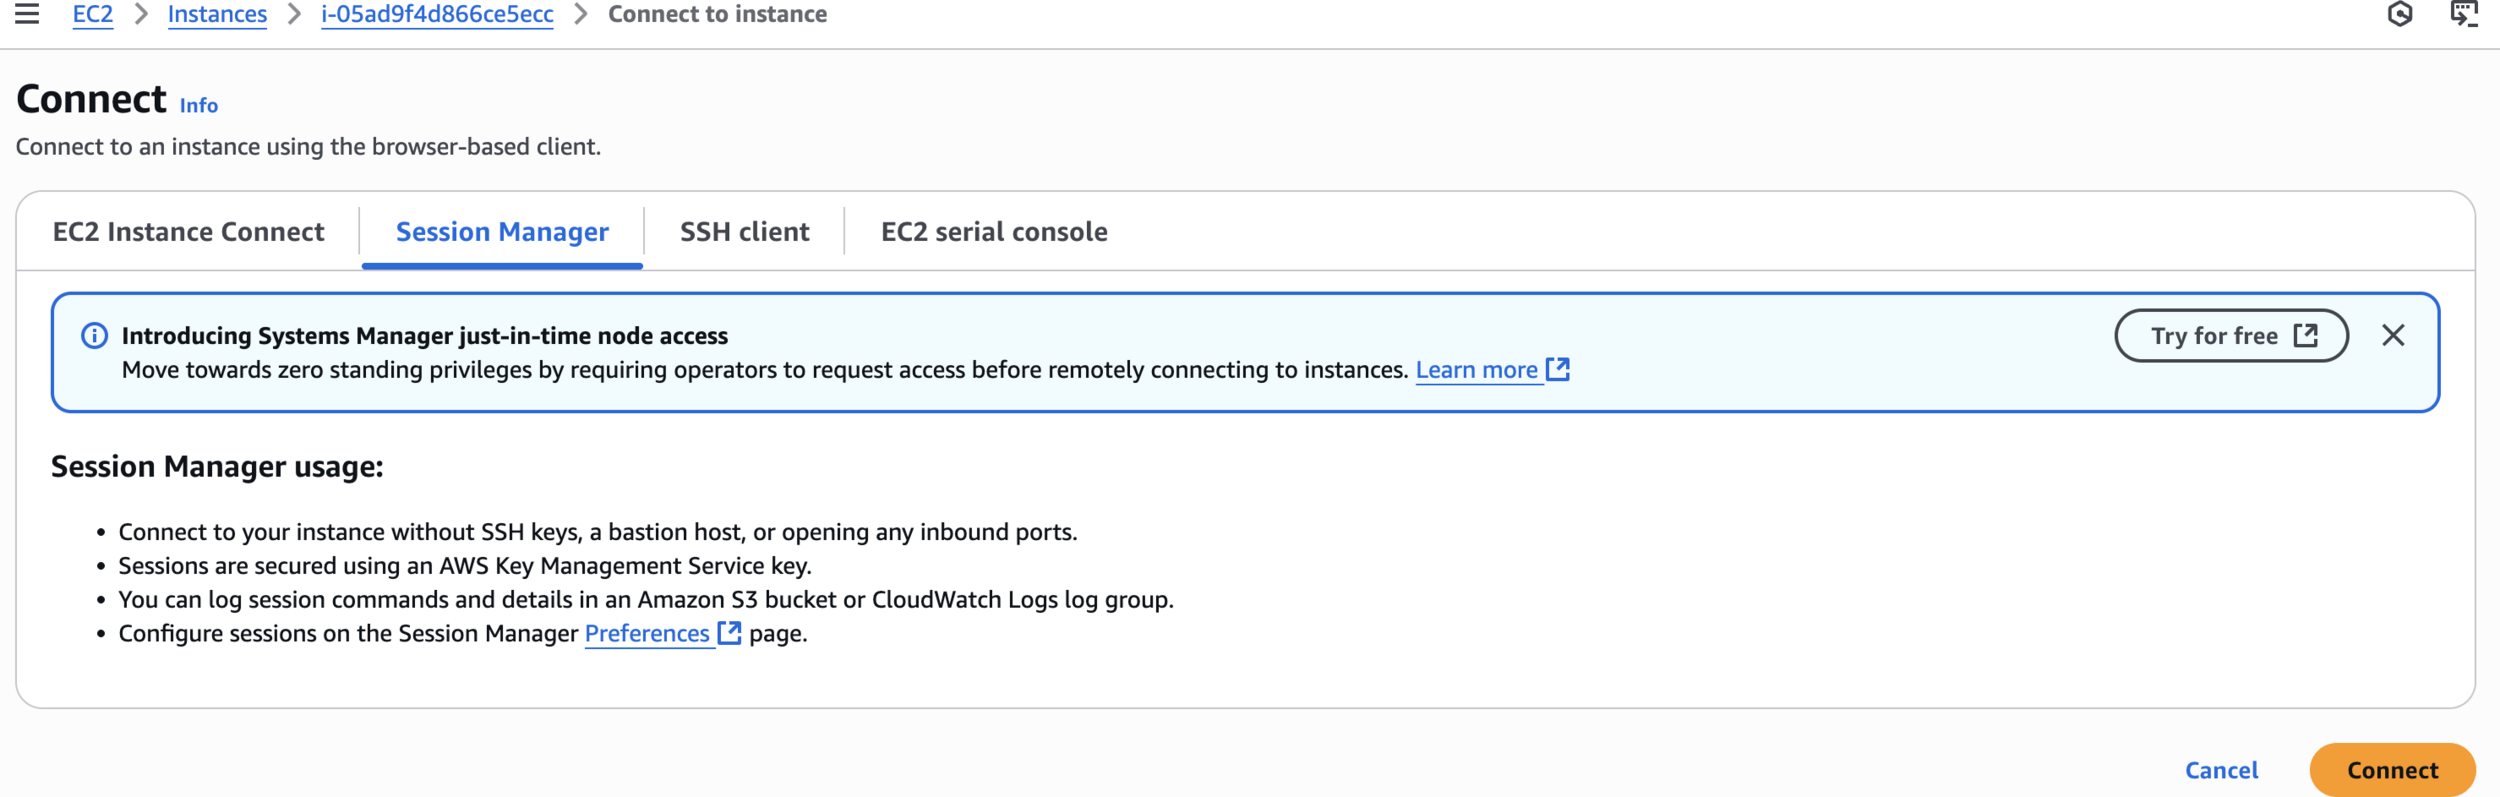Click the 'browser-based client' description text
The image size is (2500, 797).
[308, 147]
